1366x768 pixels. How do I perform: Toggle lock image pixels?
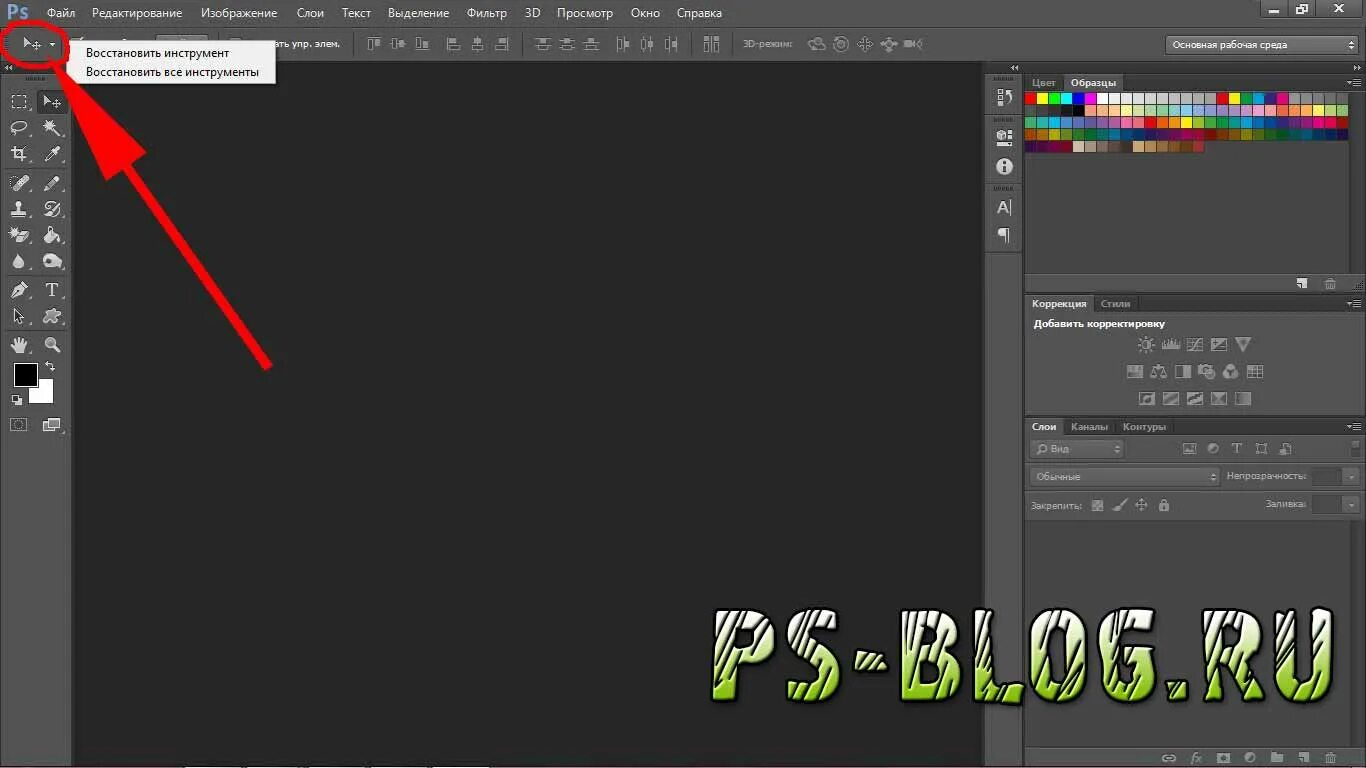coord(1119,505)
